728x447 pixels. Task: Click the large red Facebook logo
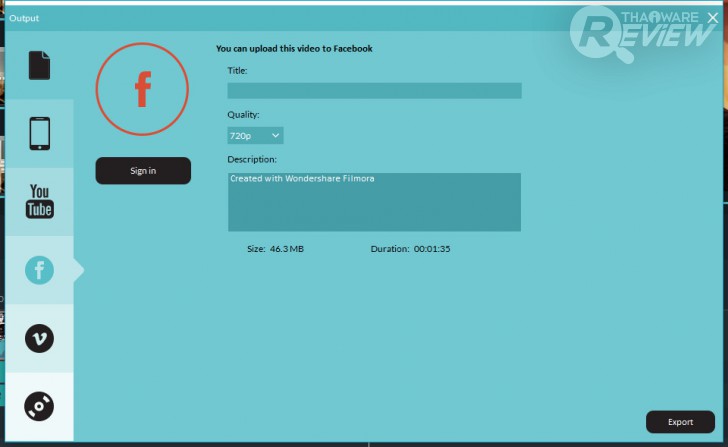click(143, 89)
